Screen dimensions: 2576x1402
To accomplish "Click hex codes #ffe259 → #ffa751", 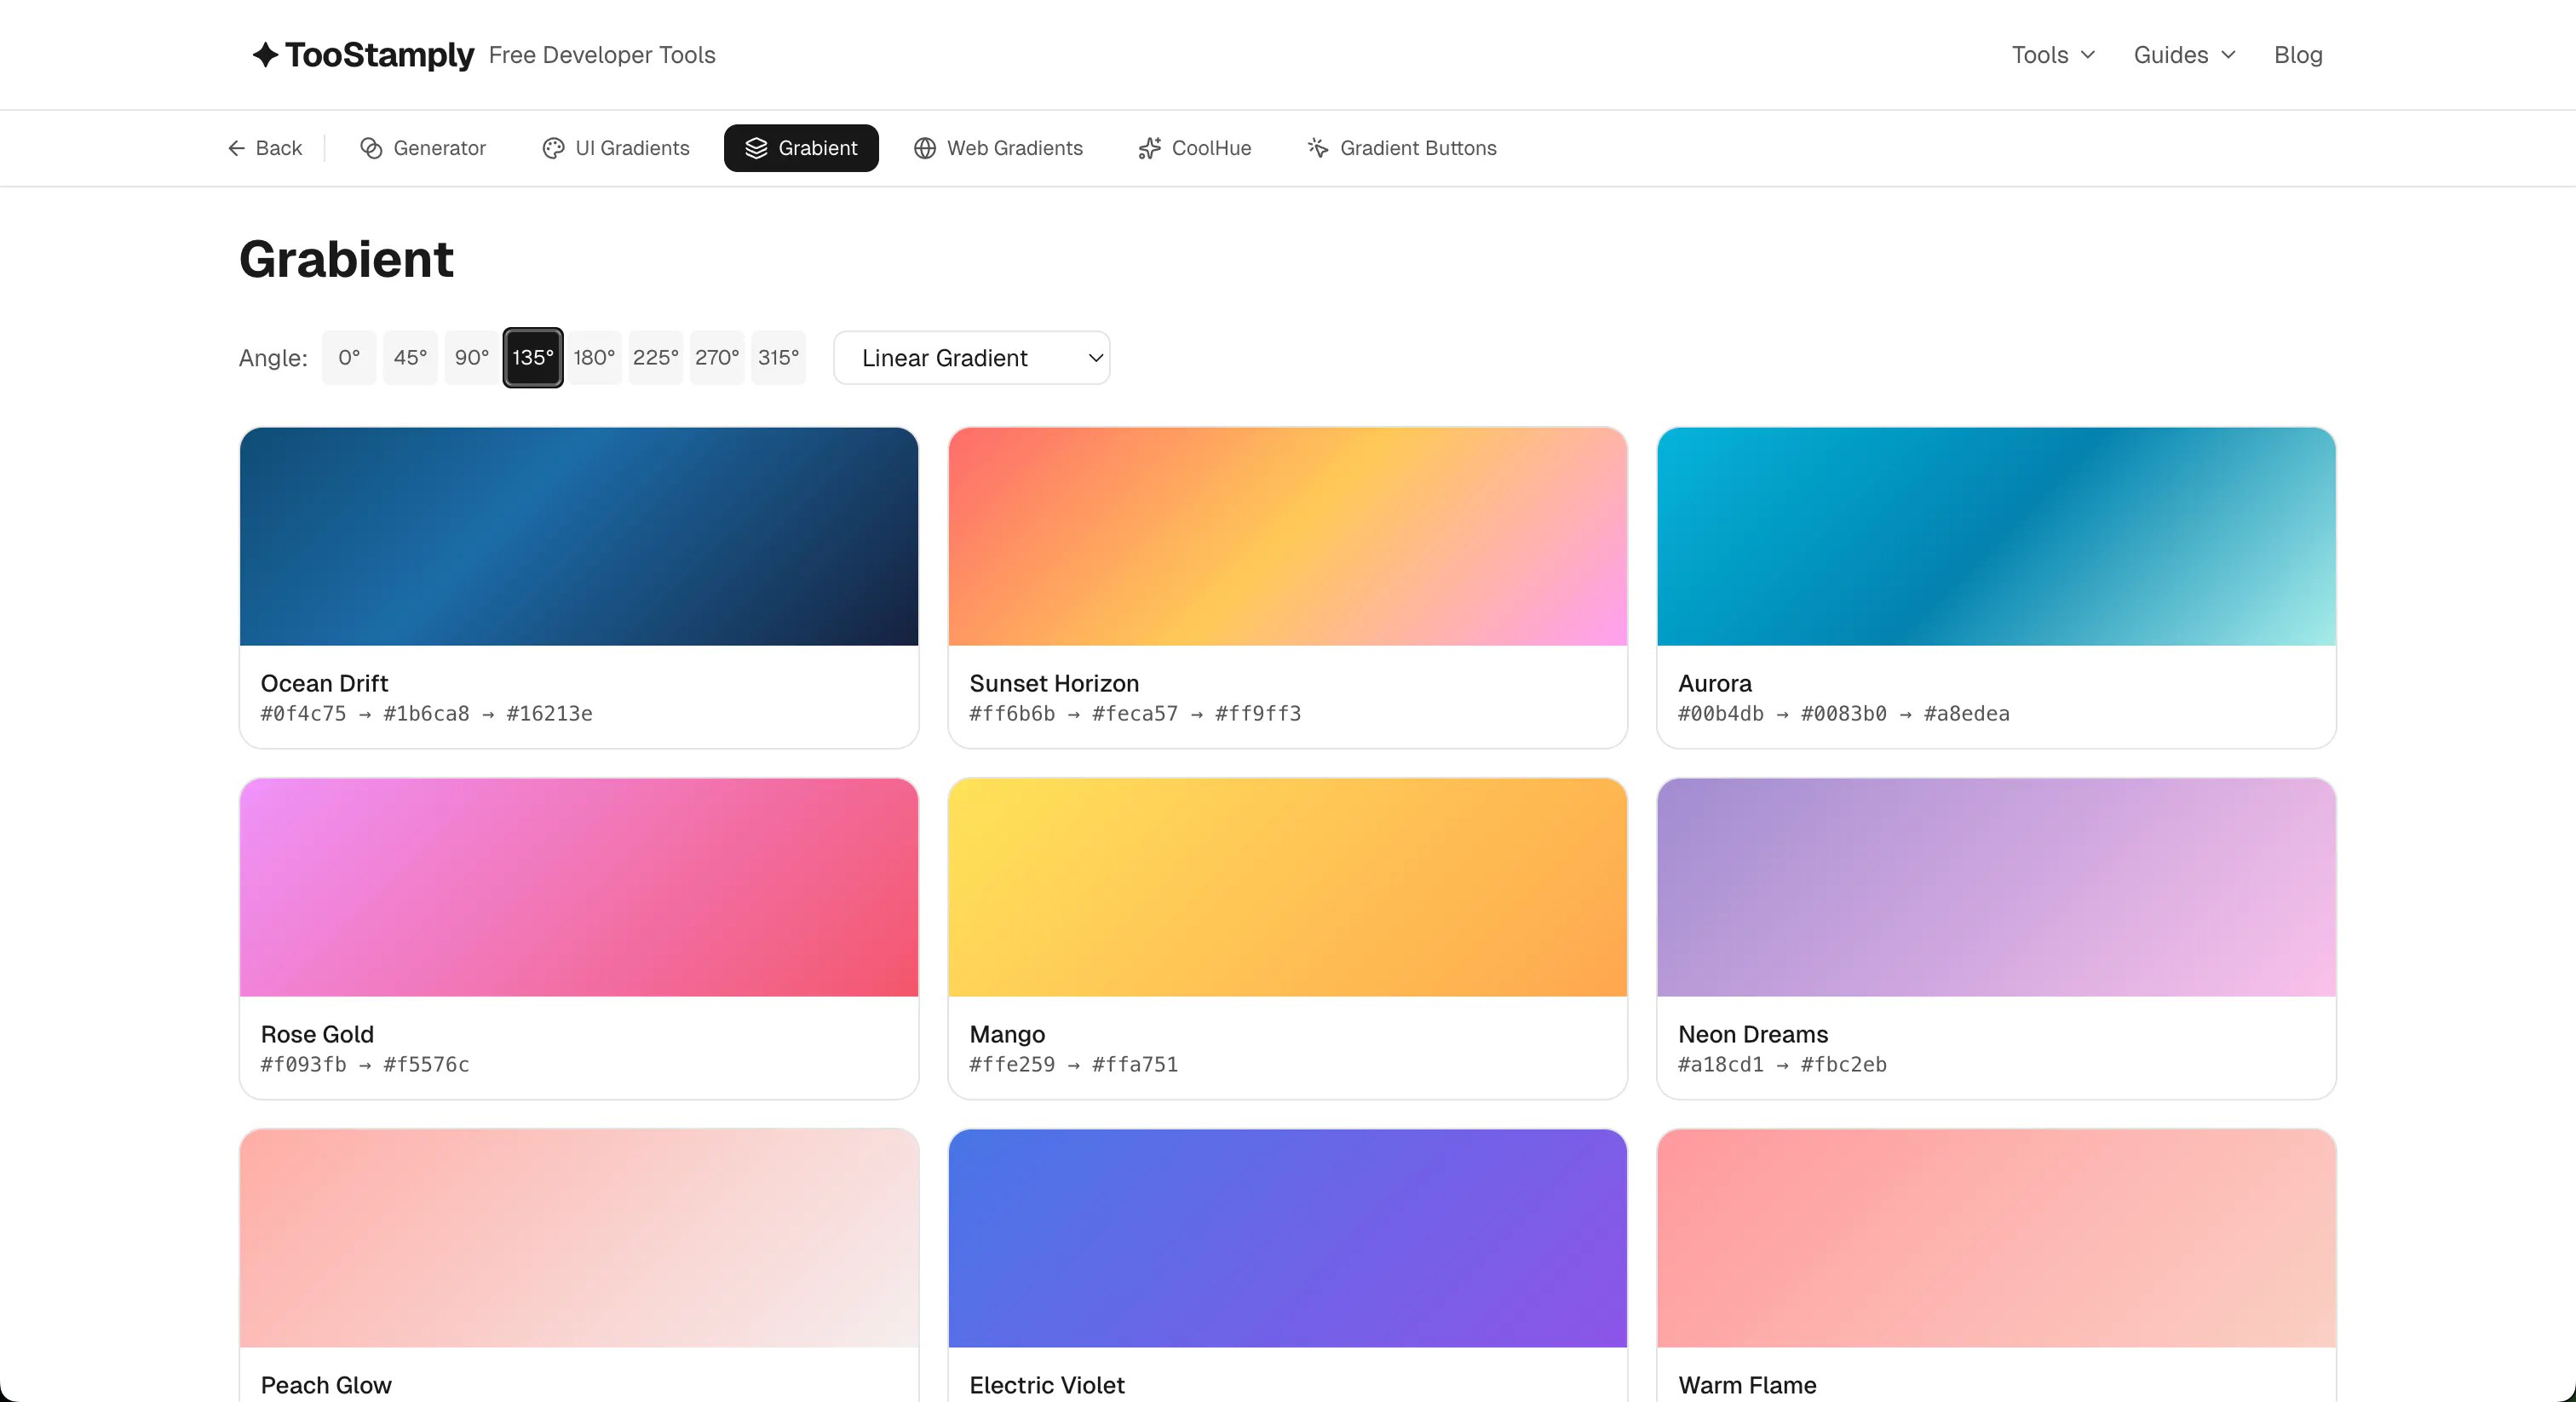I will 1074,1065.
